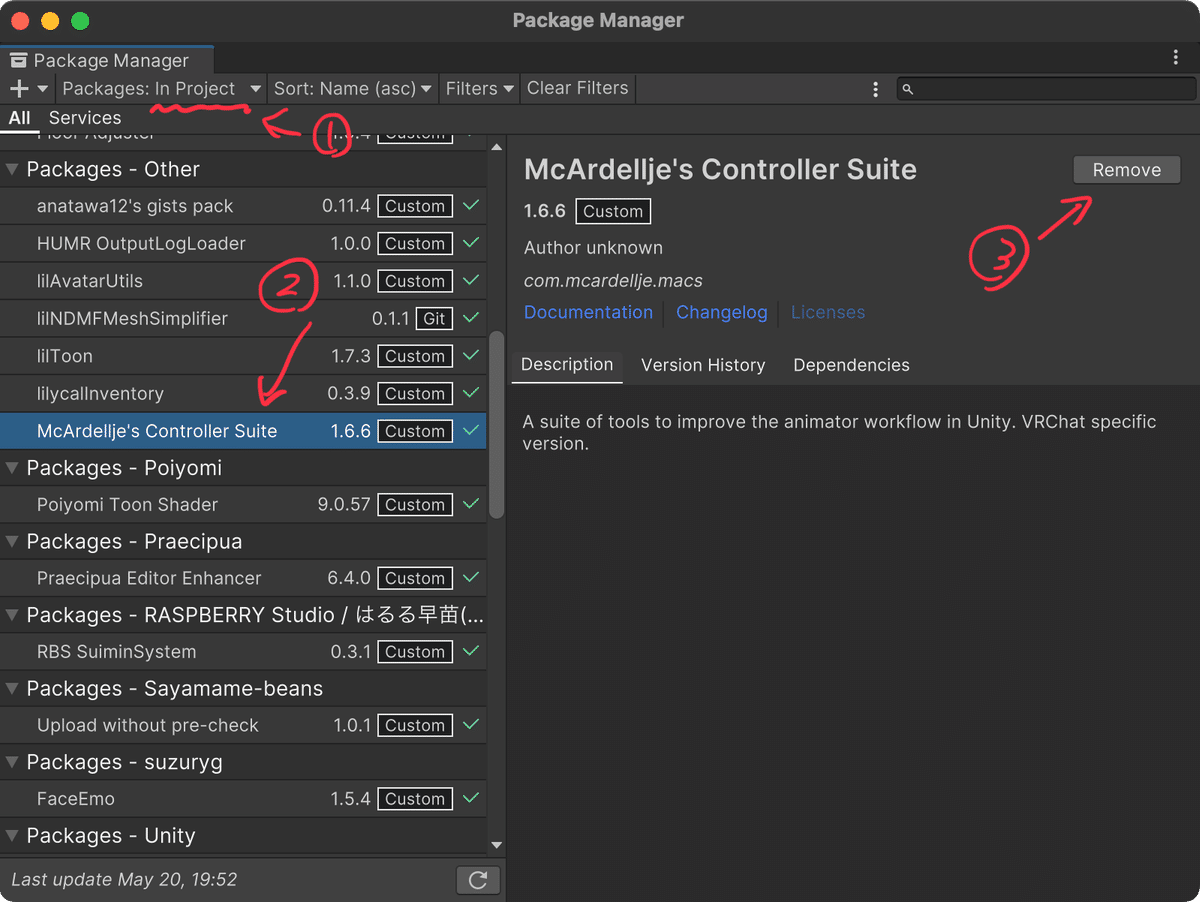1200x902 pixels.
Task: Click the Author unknown text
Action: coord(593,247)
